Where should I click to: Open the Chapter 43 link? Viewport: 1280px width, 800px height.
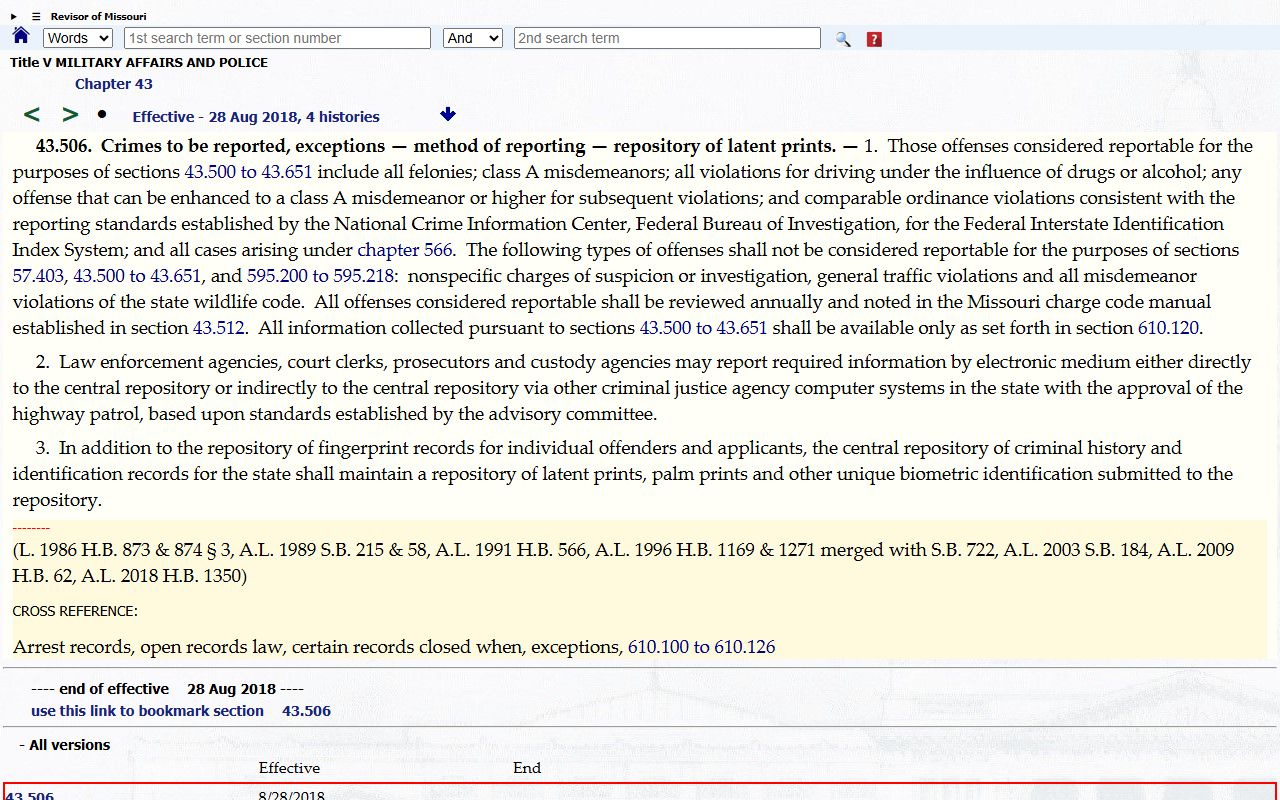[114, 84]
